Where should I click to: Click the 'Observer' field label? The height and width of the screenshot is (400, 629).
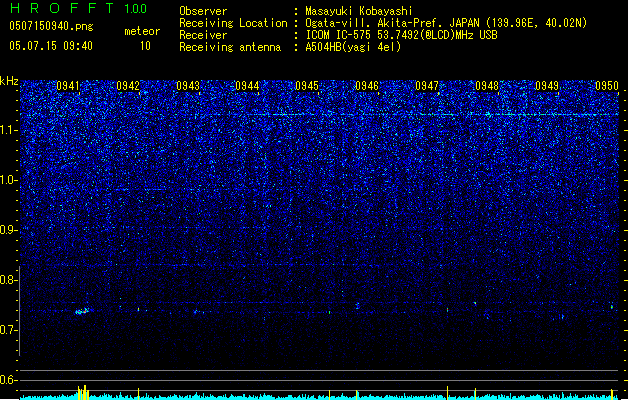coord(203,11)
